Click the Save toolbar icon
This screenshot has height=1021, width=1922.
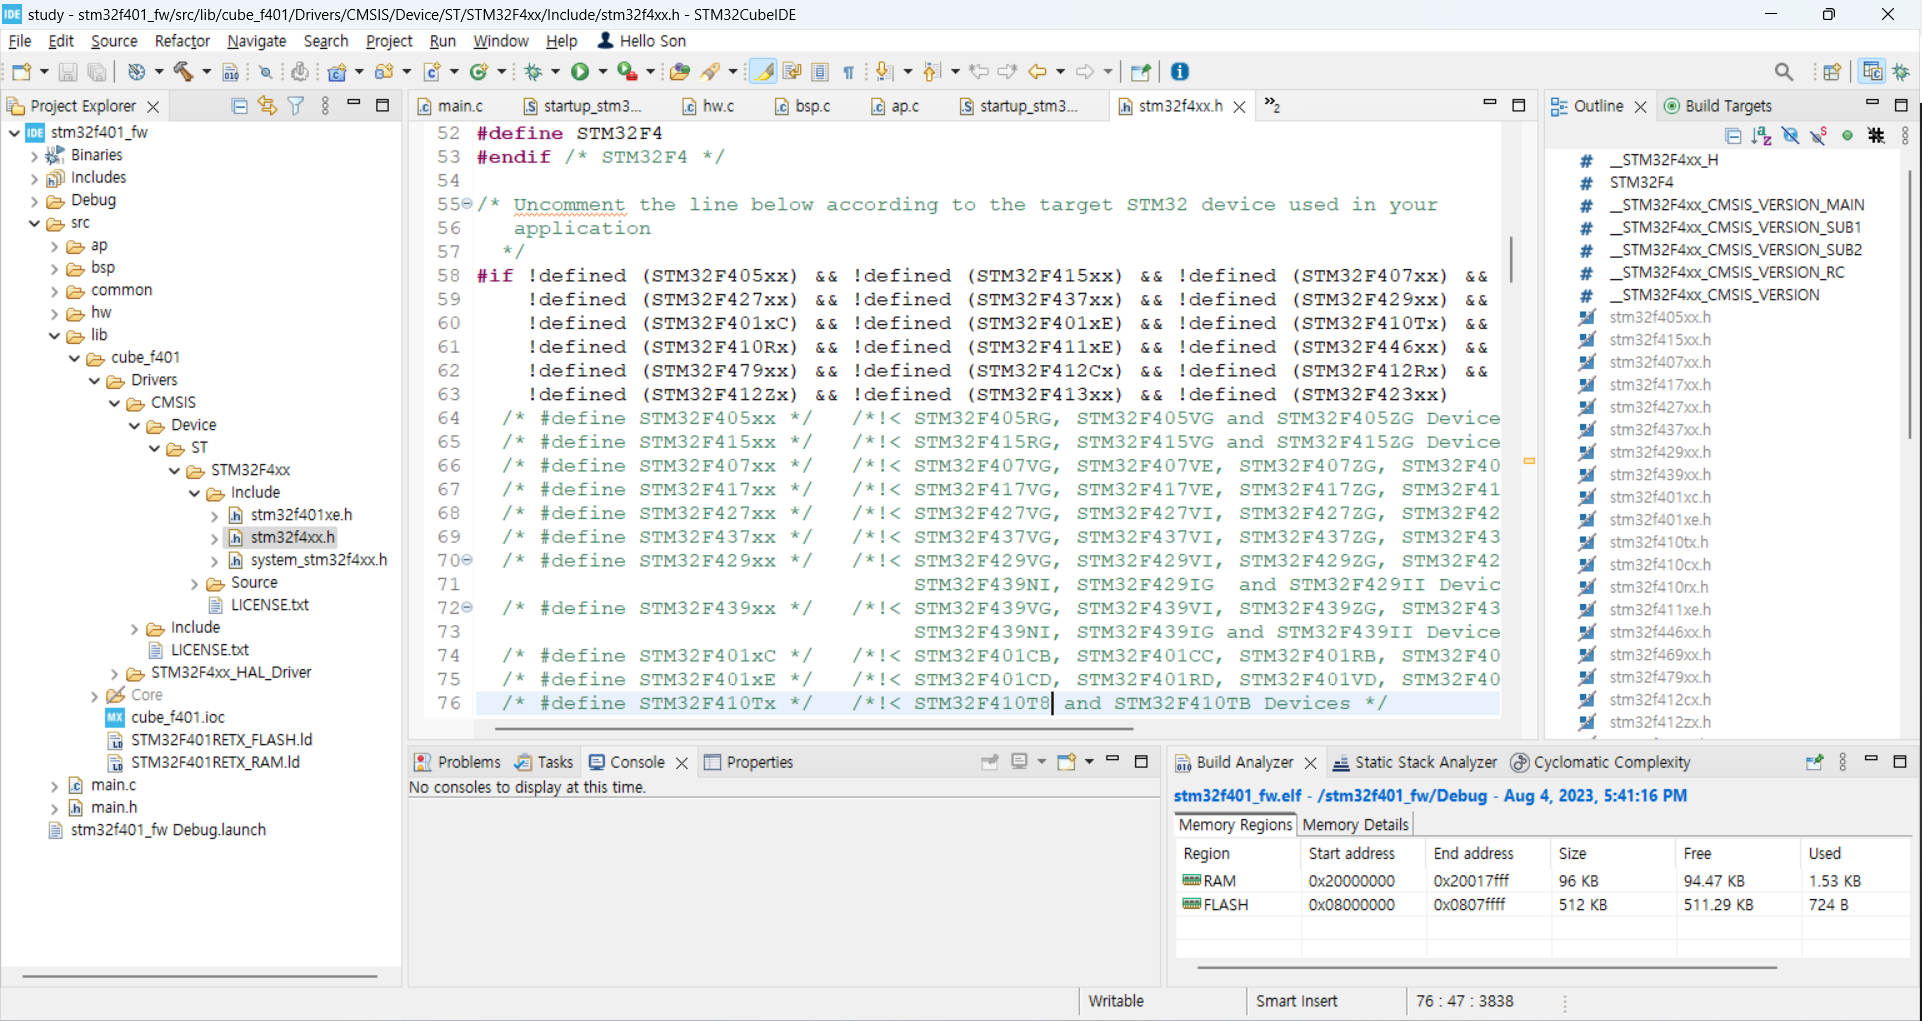click(67, 71)
